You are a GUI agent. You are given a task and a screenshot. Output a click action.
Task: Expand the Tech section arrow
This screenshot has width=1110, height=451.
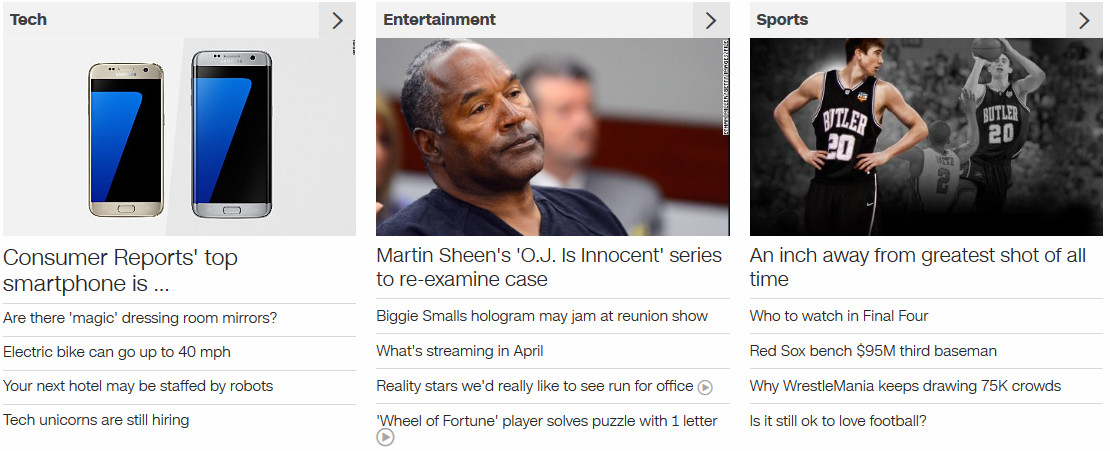338,21
